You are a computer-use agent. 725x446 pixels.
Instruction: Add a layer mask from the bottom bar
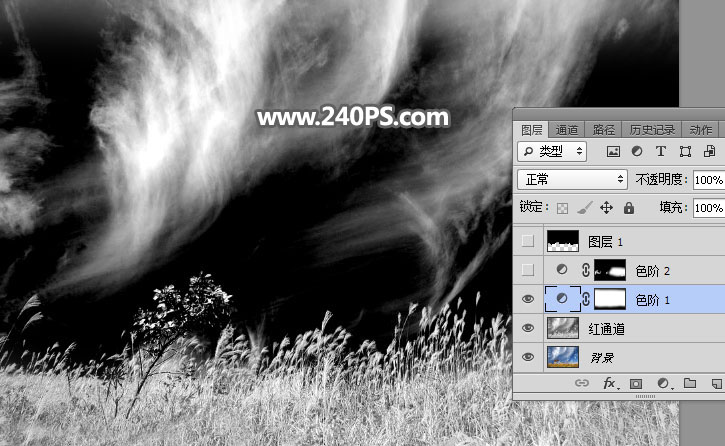click(635, 383)
